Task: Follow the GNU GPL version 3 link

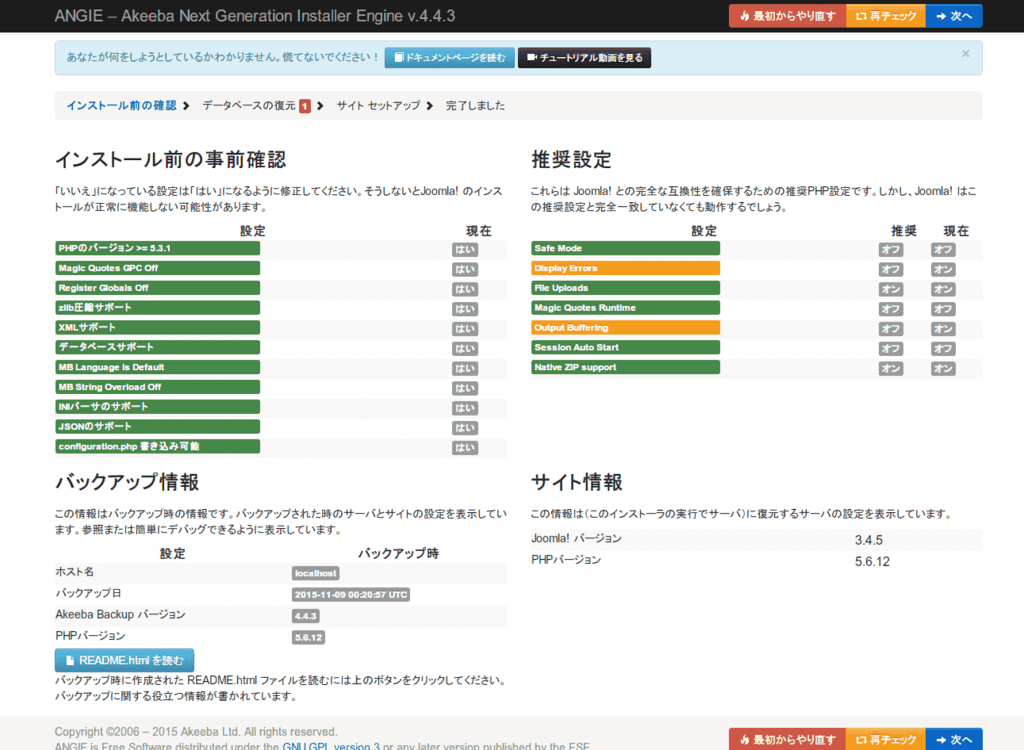Action: 330,746
